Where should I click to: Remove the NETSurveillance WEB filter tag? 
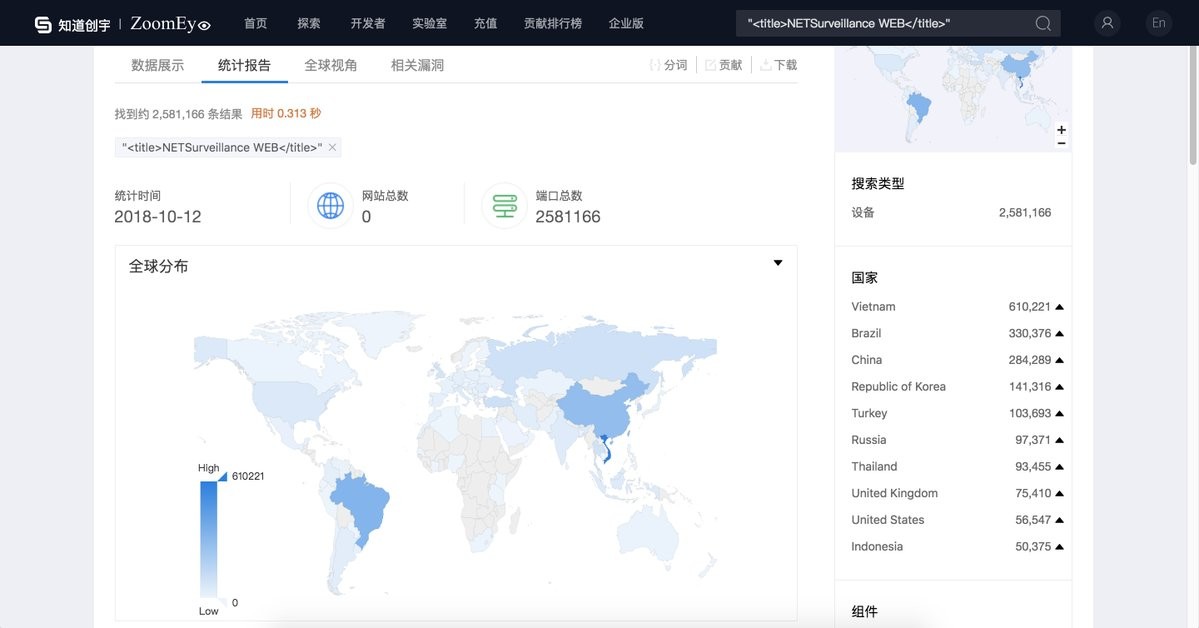click(x=333, y=147)
